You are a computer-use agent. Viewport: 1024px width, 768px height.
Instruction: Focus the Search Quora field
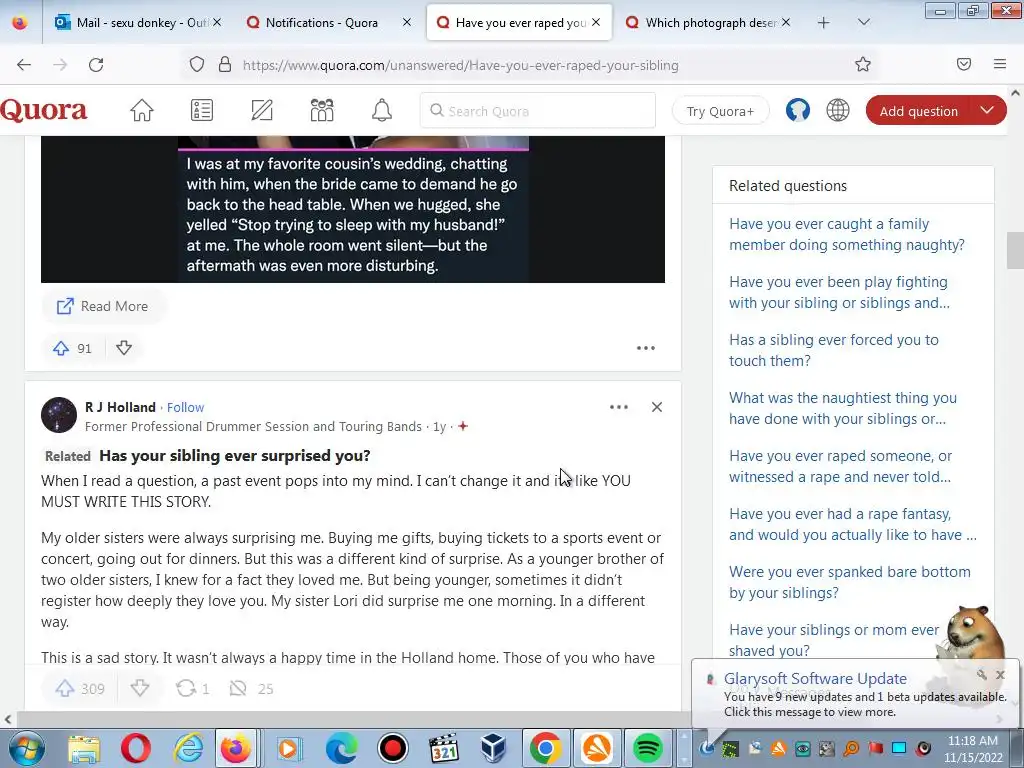pyautogui.click(x=537, y=110)
